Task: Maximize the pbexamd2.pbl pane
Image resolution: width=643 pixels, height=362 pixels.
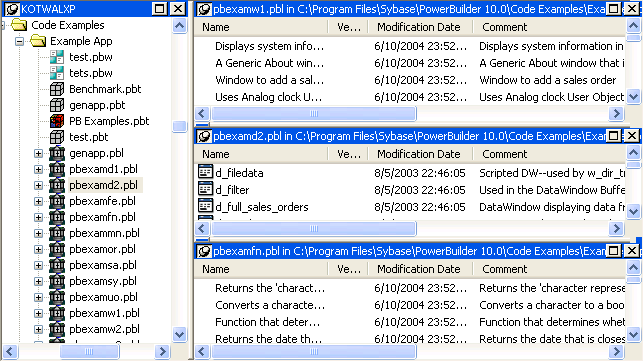Action: pos(613,136)
